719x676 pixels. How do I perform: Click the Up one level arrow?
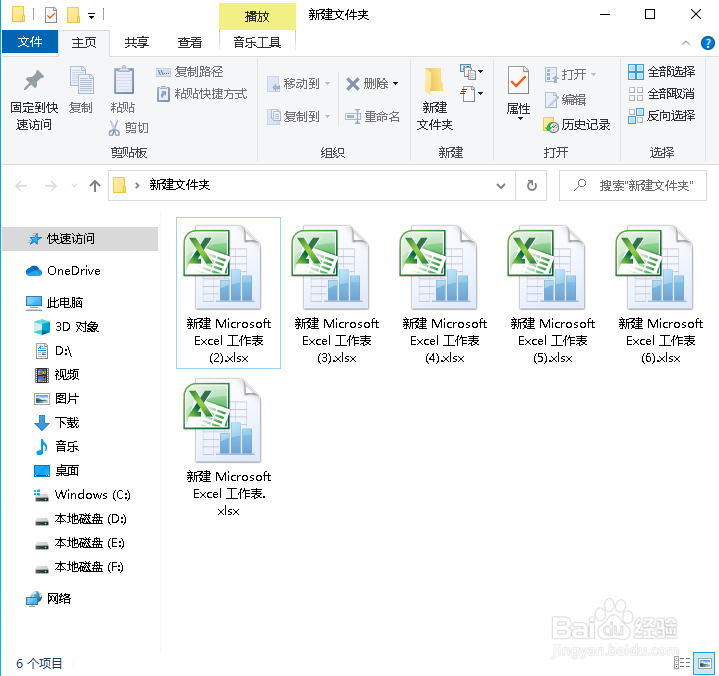[94, 186]
